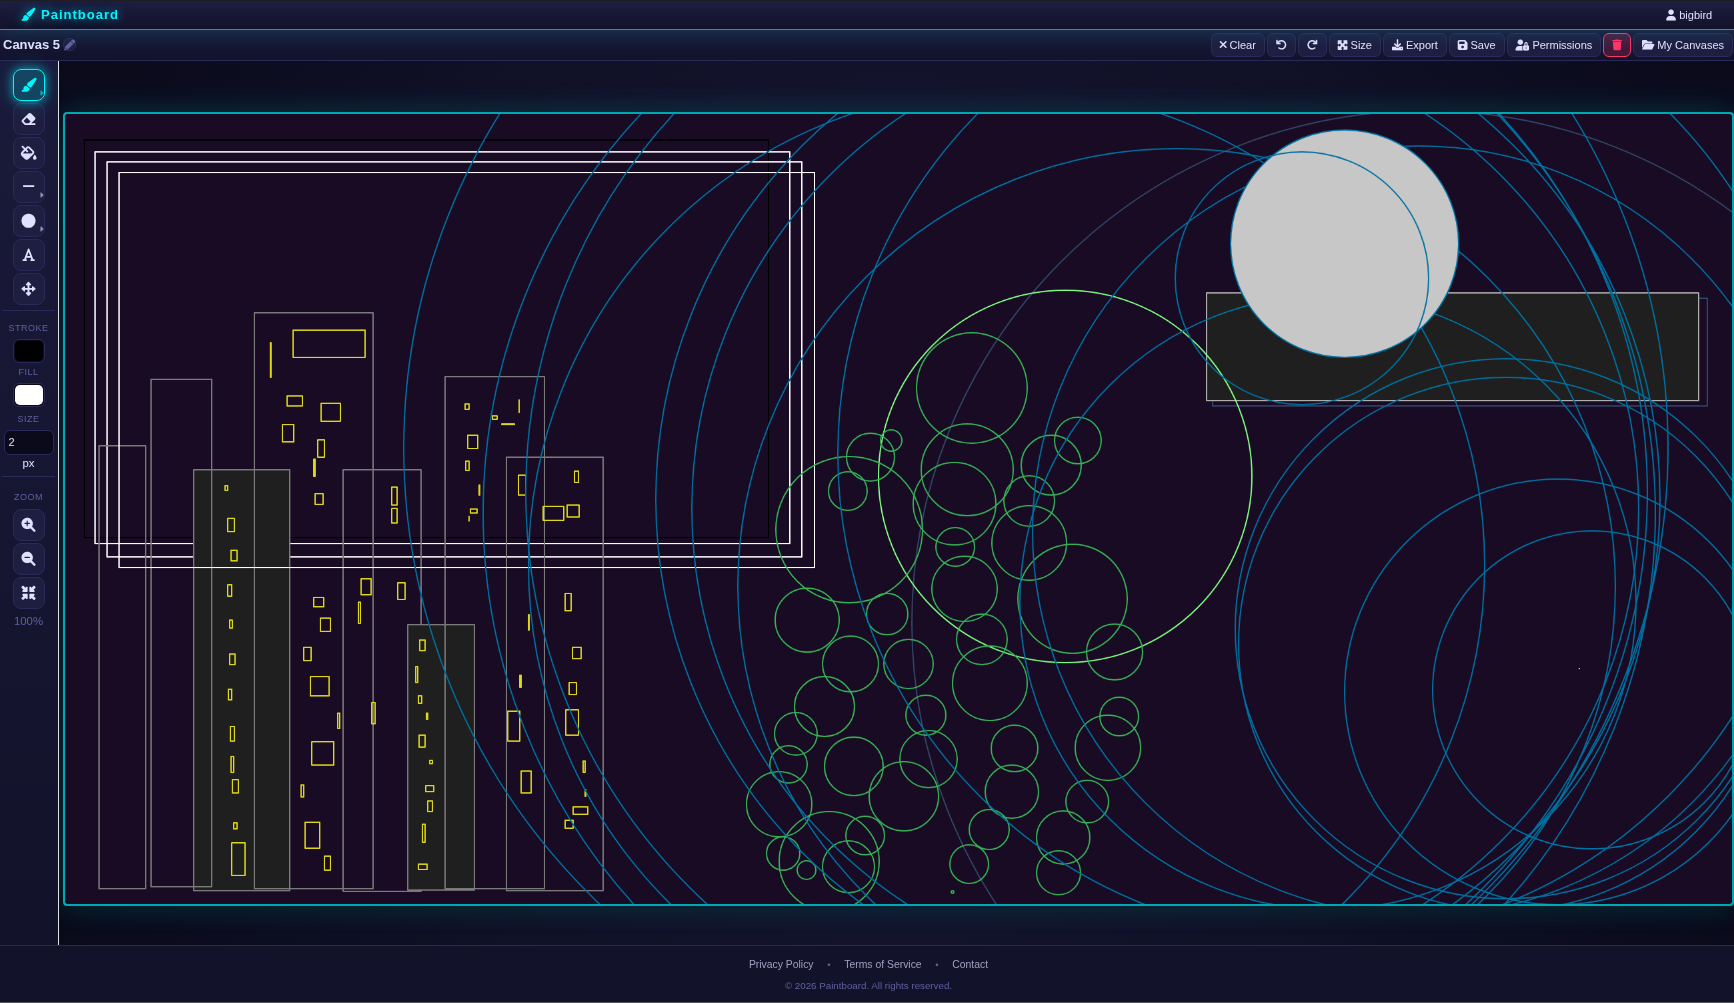Screen dimensions: 1734x1003
Task: Delete the canvas with the trash icon
Action: 1617,45
